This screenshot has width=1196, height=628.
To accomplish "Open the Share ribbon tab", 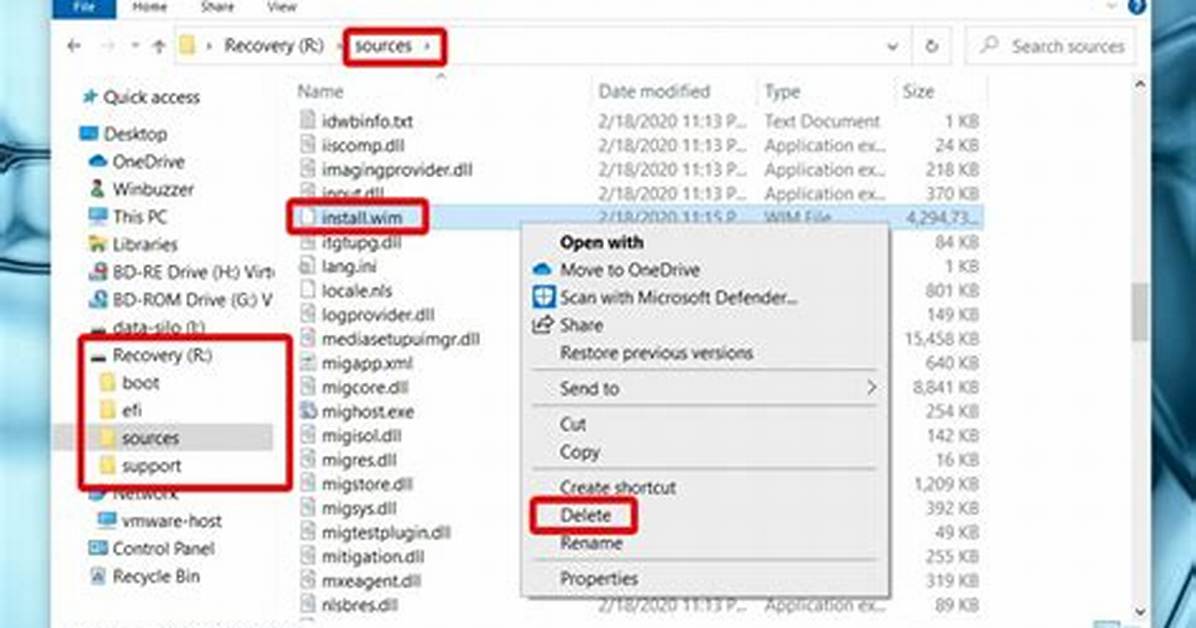I will pos(217,8).
